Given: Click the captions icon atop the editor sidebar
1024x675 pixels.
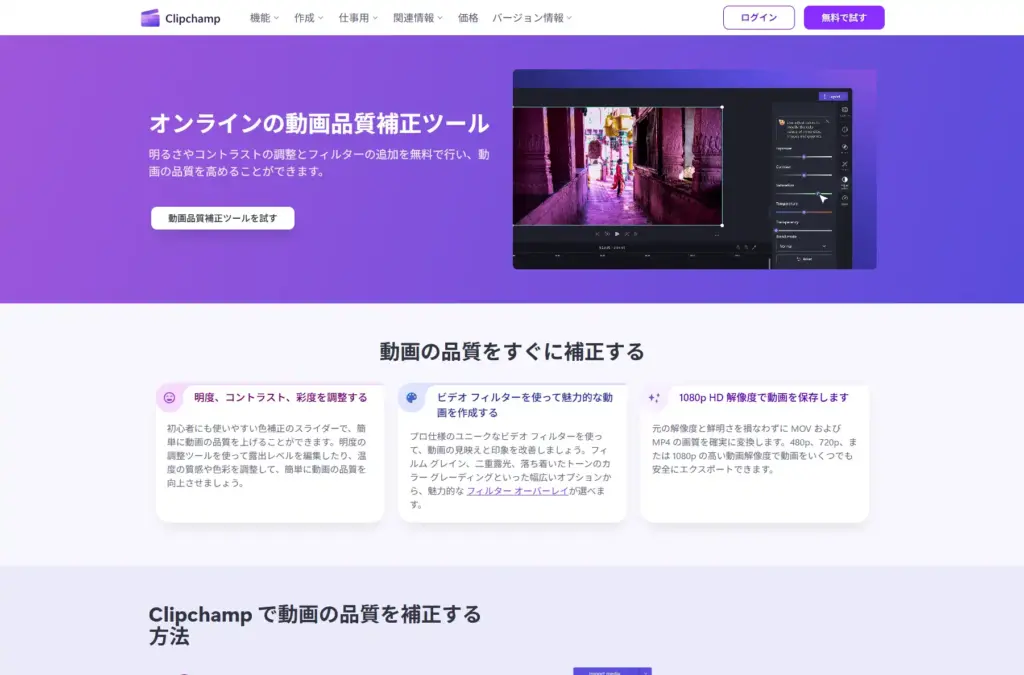Looking at the screenshot, I should pos(844,110).
